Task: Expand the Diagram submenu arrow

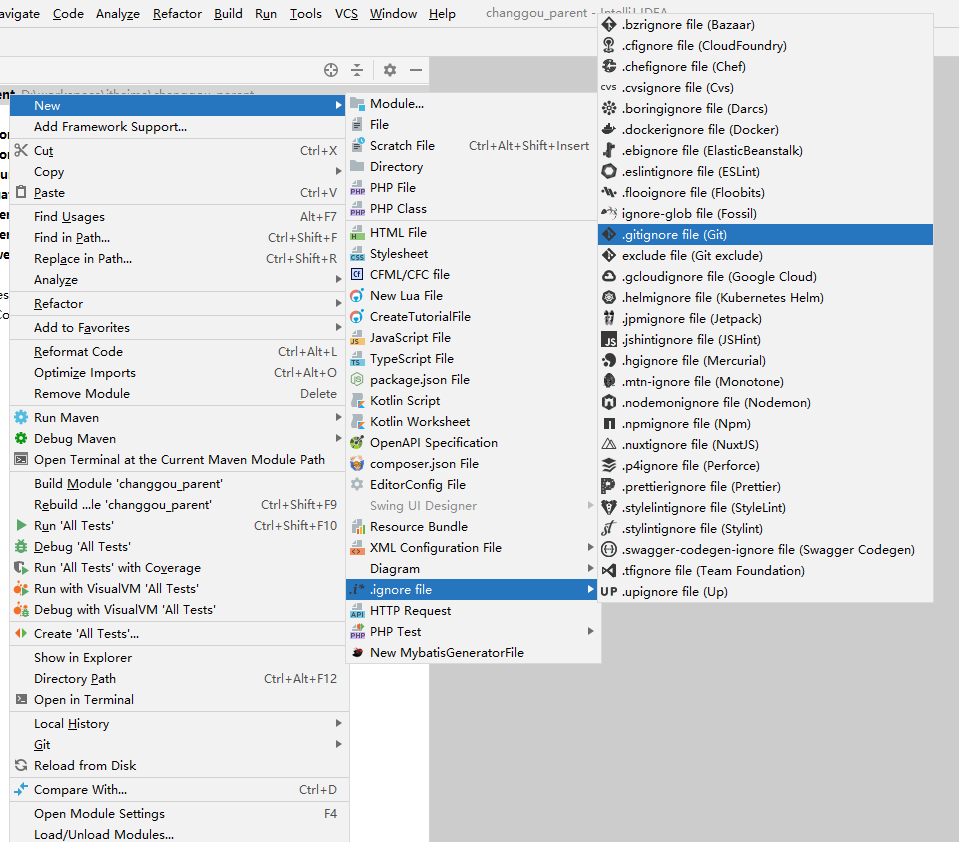Action: tap(590, 569)
